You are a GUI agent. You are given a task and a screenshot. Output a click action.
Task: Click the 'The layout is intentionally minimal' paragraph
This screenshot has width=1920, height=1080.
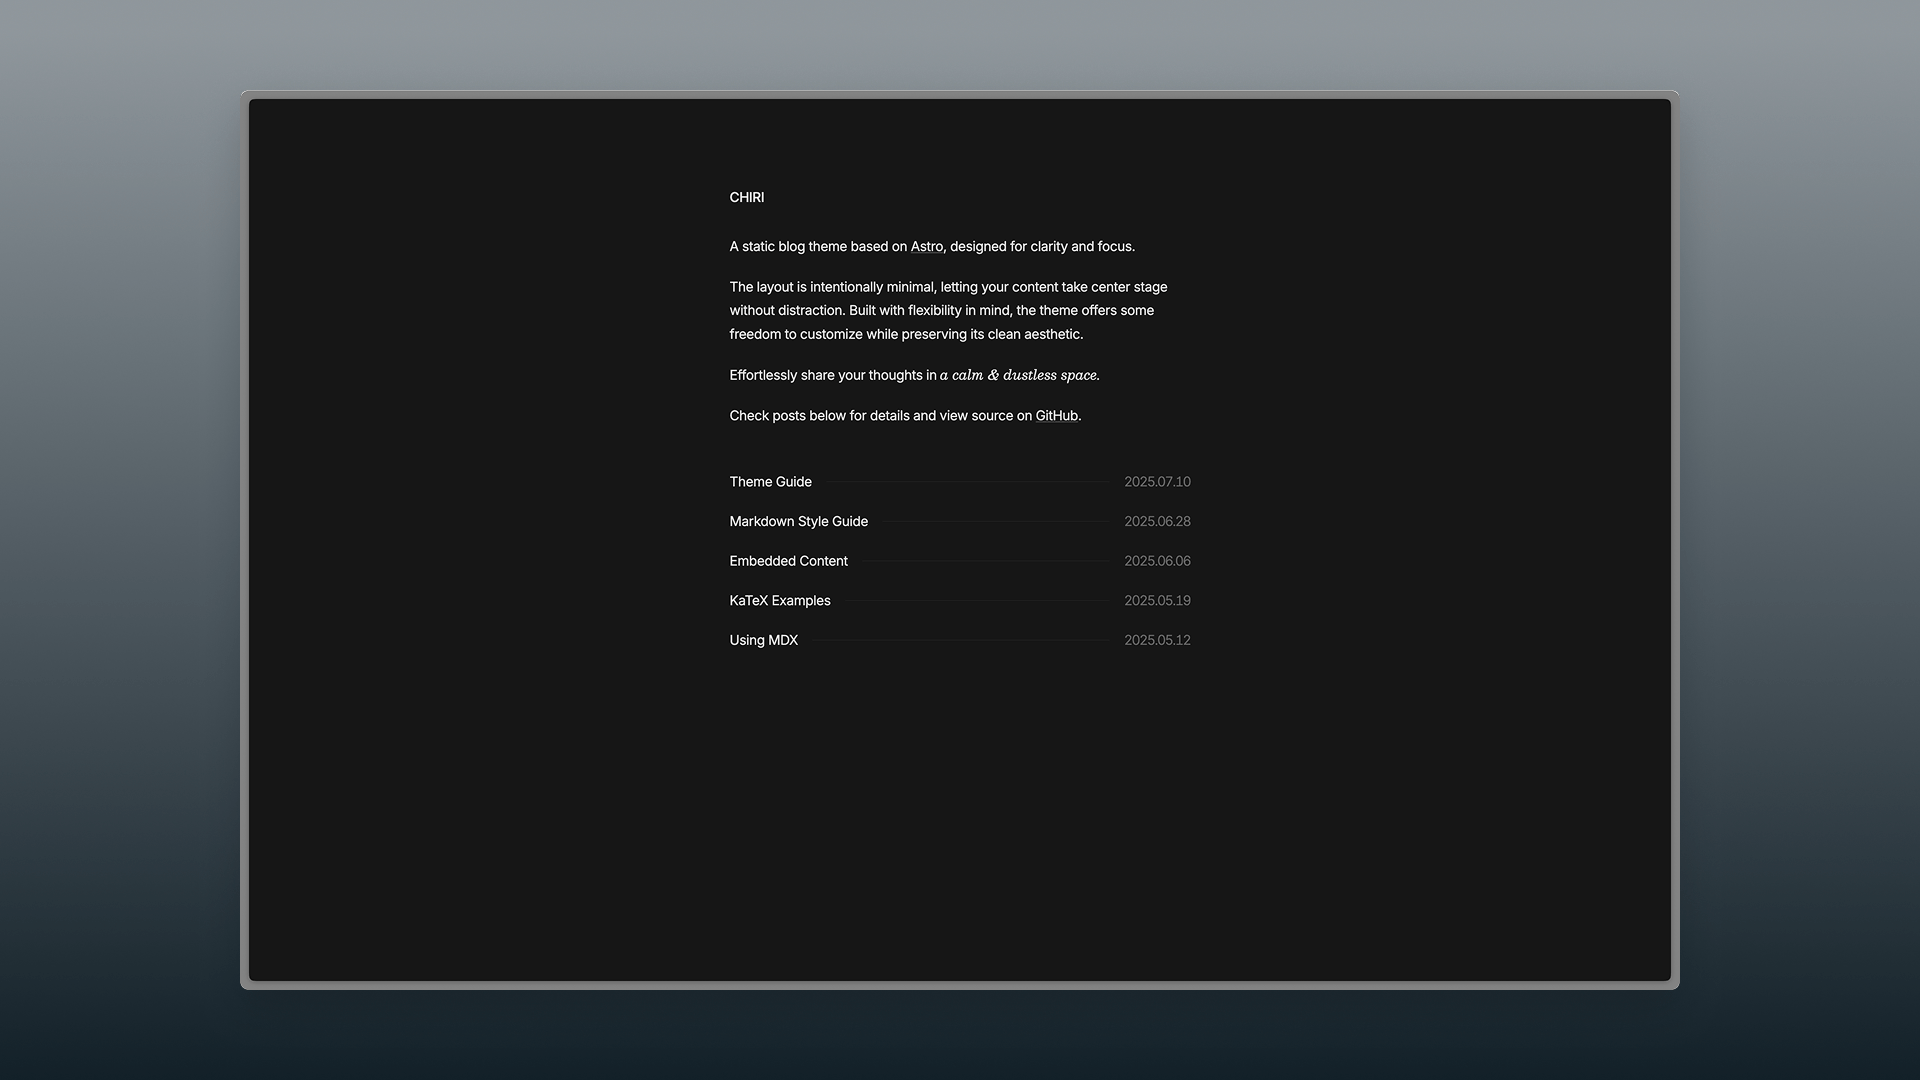pyautogui.click(x=949, y=311)
